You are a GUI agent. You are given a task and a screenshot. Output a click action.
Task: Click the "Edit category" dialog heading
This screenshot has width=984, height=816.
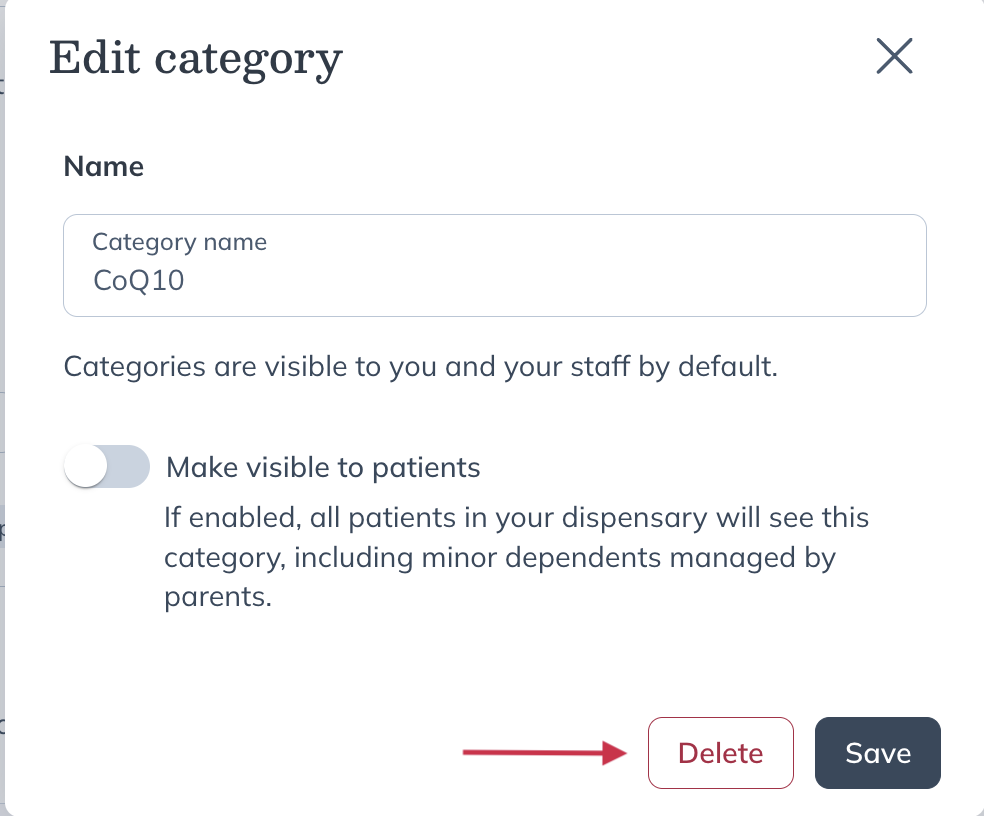tap(196, 58)
